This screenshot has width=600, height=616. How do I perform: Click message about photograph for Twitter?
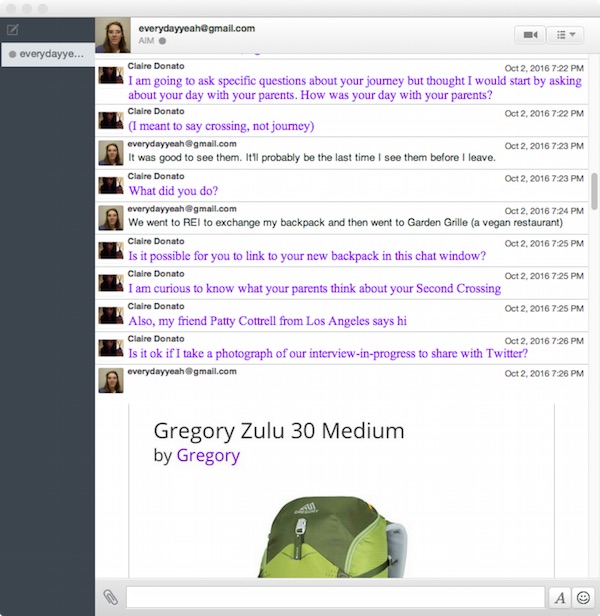[x=328, y=354]
